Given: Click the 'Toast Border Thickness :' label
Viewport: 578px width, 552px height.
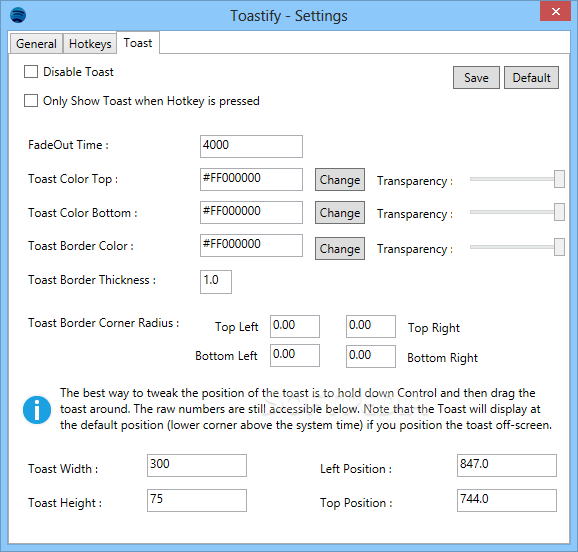Looking at the screenshot, I should click(x=92, y=280).
